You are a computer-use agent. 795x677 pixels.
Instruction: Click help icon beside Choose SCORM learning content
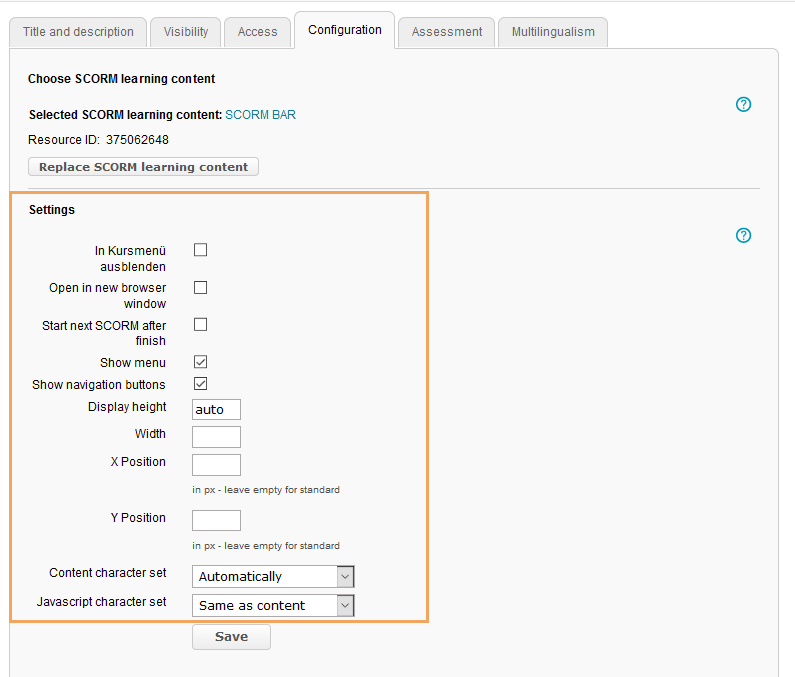click(743, 105)
